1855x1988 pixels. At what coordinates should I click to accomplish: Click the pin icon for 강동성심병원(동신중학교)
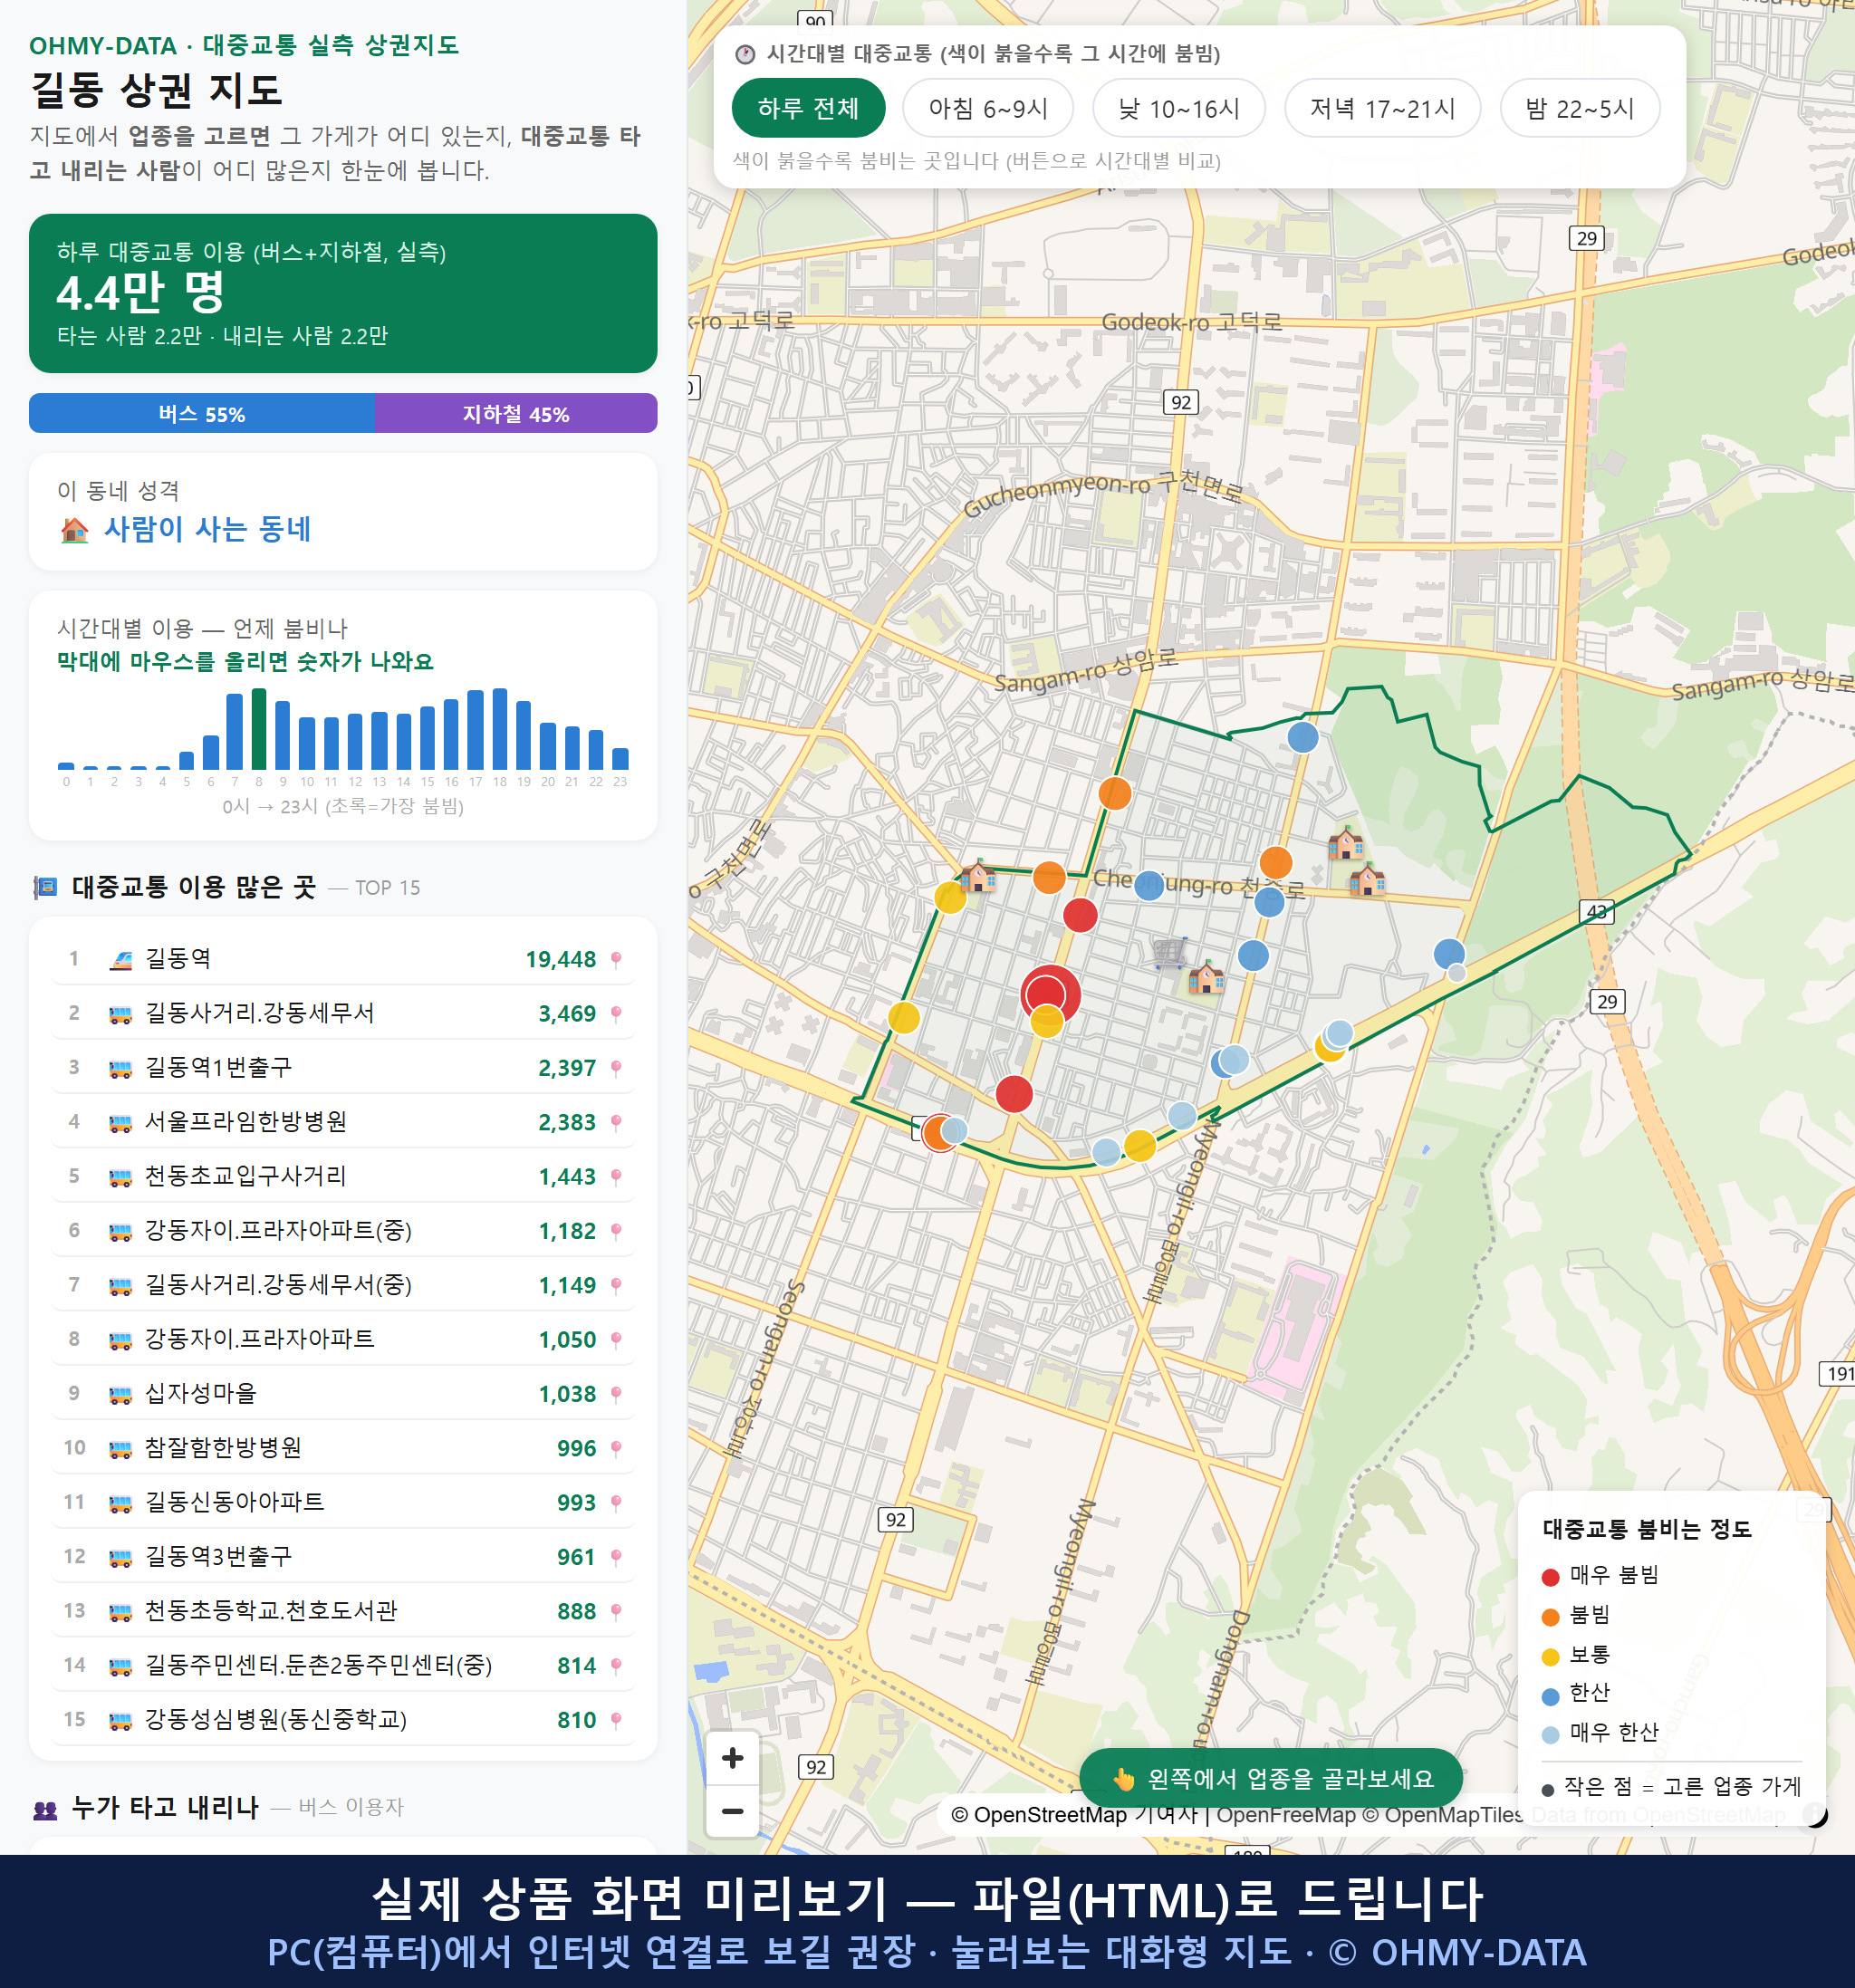point(616,1720)
